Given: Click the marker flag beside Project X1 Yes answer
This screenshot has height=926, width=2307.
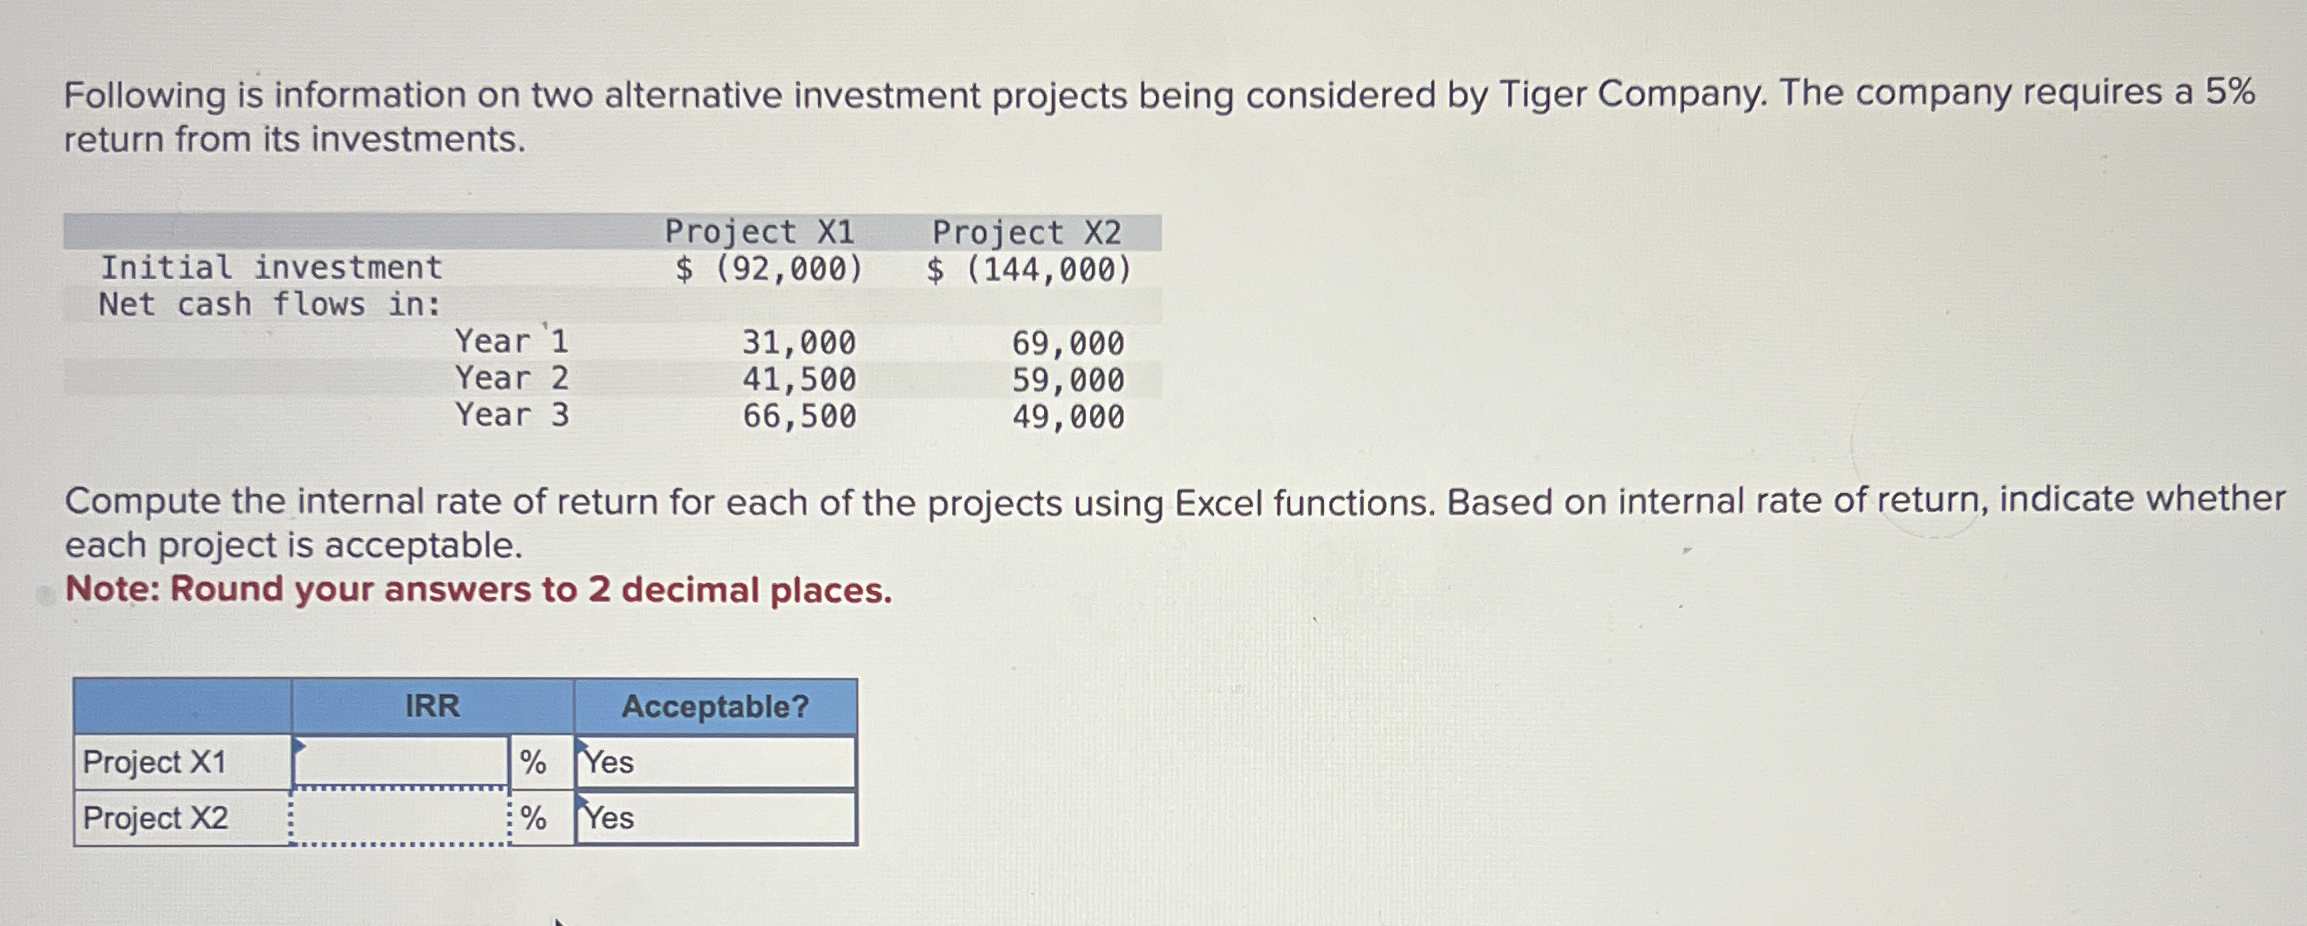Looking at the screenshot, I should 583,744.
